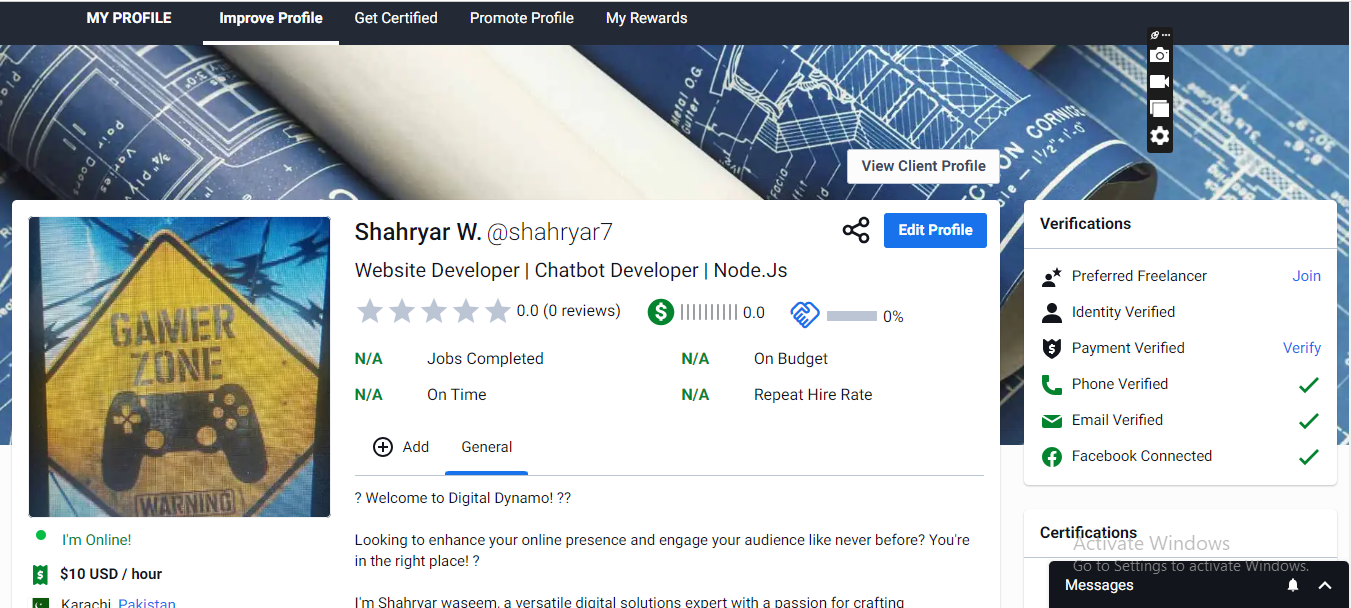Screen dimensions: 1351x608
Task: Open the Promote Profile tab
Action: pyautogui.click(x=522, y=18)
